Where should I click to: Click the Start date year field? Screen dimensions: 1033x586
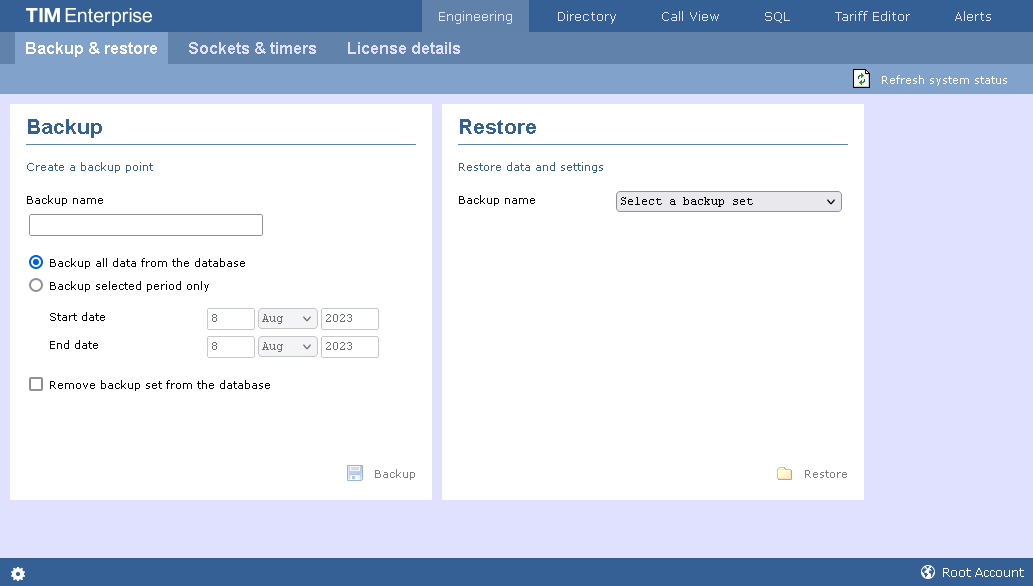349,319
